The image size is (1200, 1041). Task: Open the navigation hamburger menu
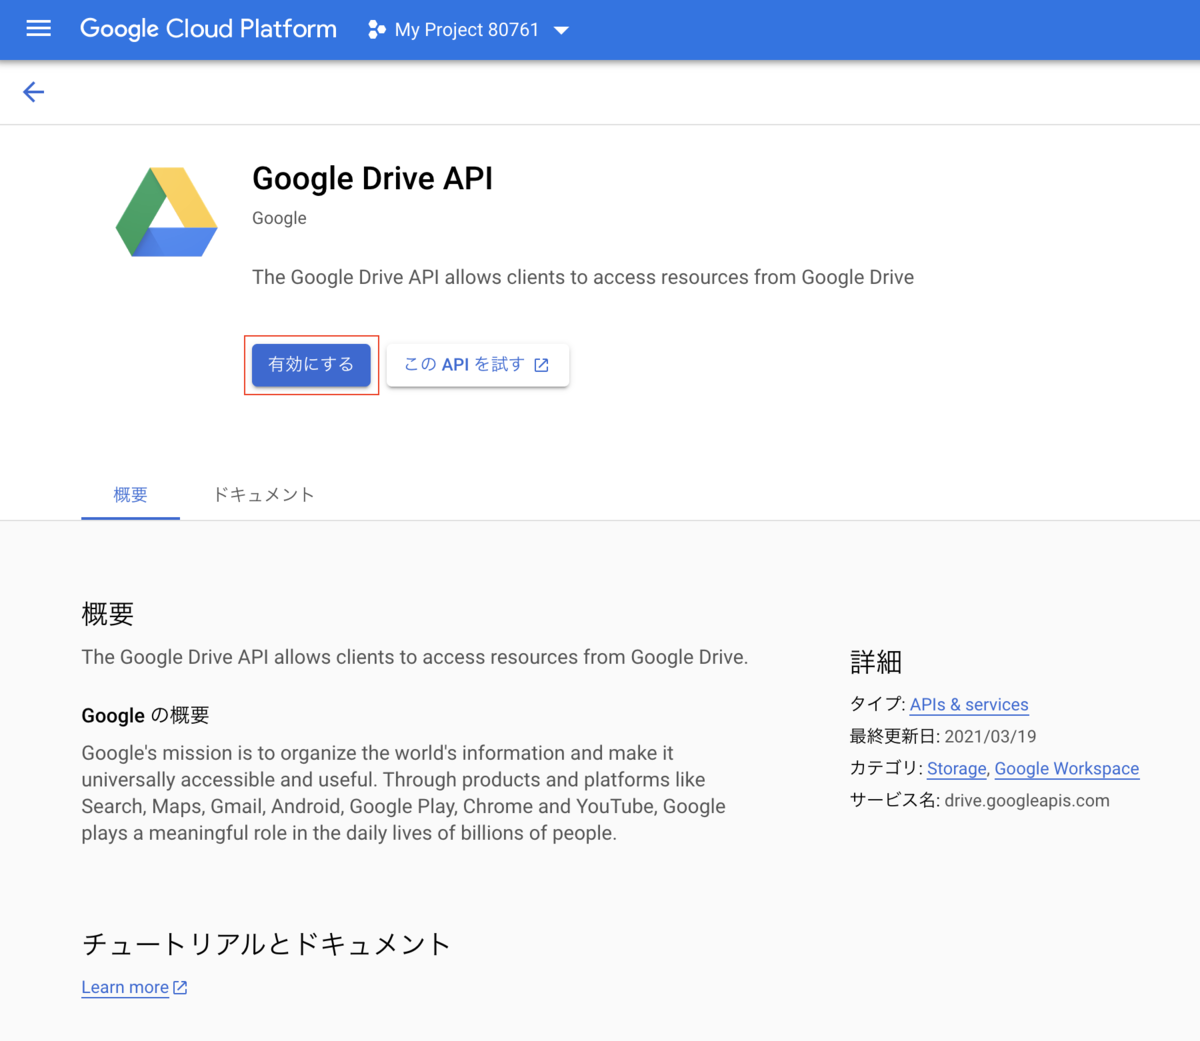pyautogui.click(x=38, y=28)
